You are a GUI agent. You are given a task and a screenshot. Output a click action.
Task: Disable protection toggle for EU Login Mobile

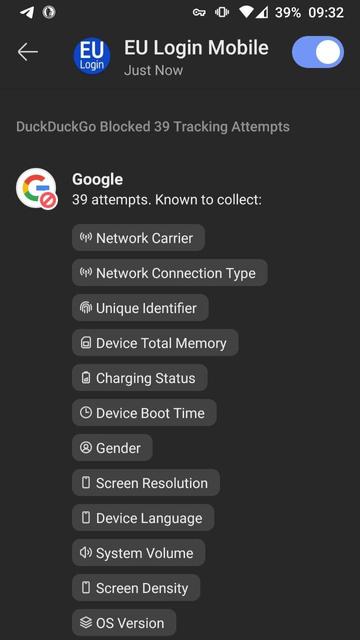[318, 52]
